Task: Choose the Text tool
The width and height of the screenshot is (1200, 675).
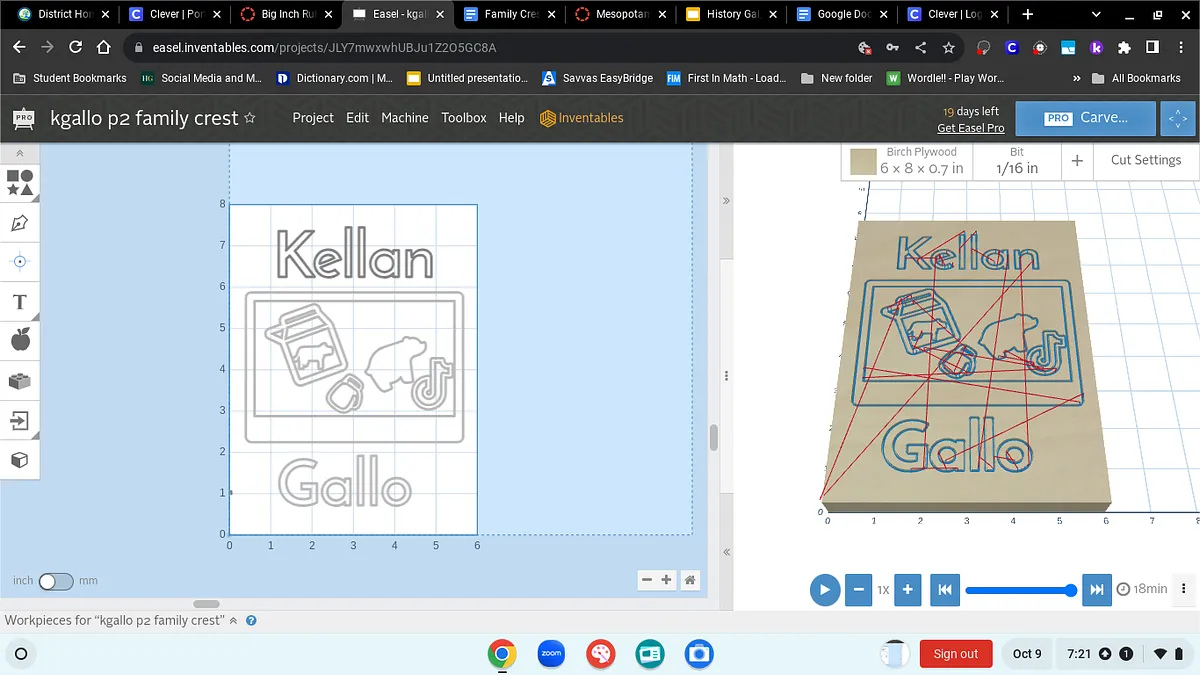Action: point(20,301)
